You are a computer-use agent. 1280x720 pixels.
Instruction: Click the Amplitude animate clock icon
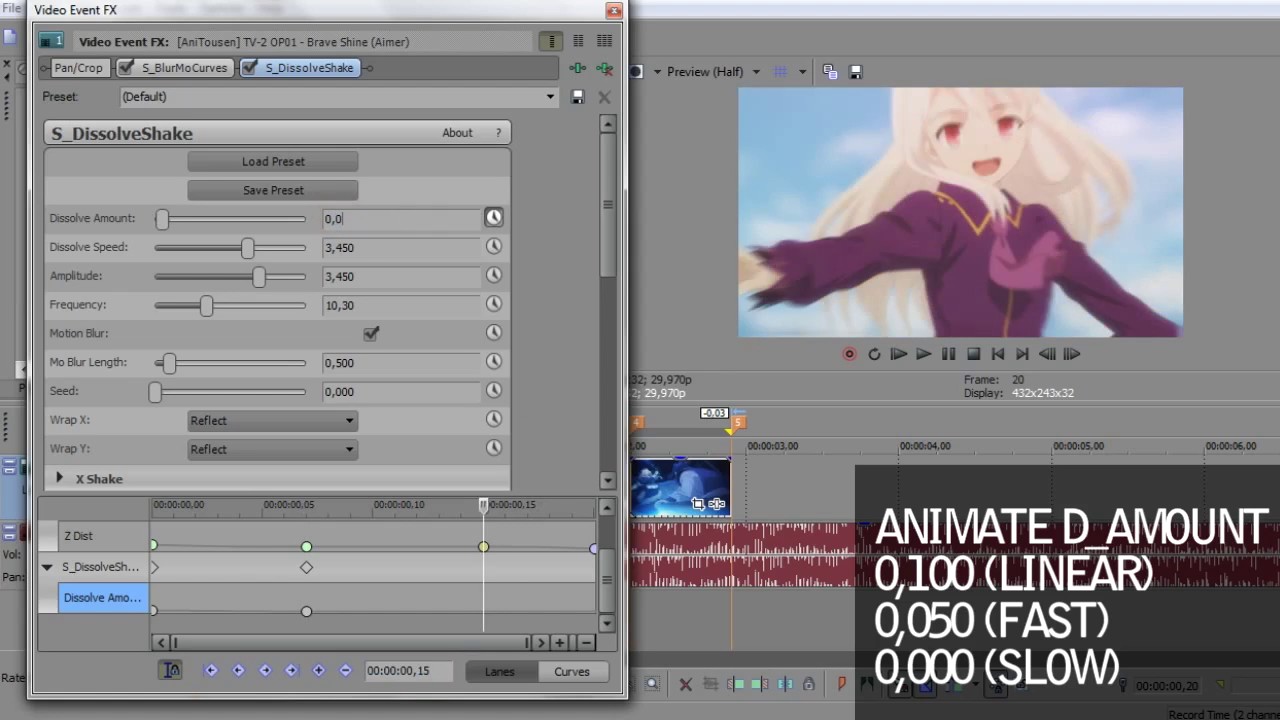tap(494, 276)
